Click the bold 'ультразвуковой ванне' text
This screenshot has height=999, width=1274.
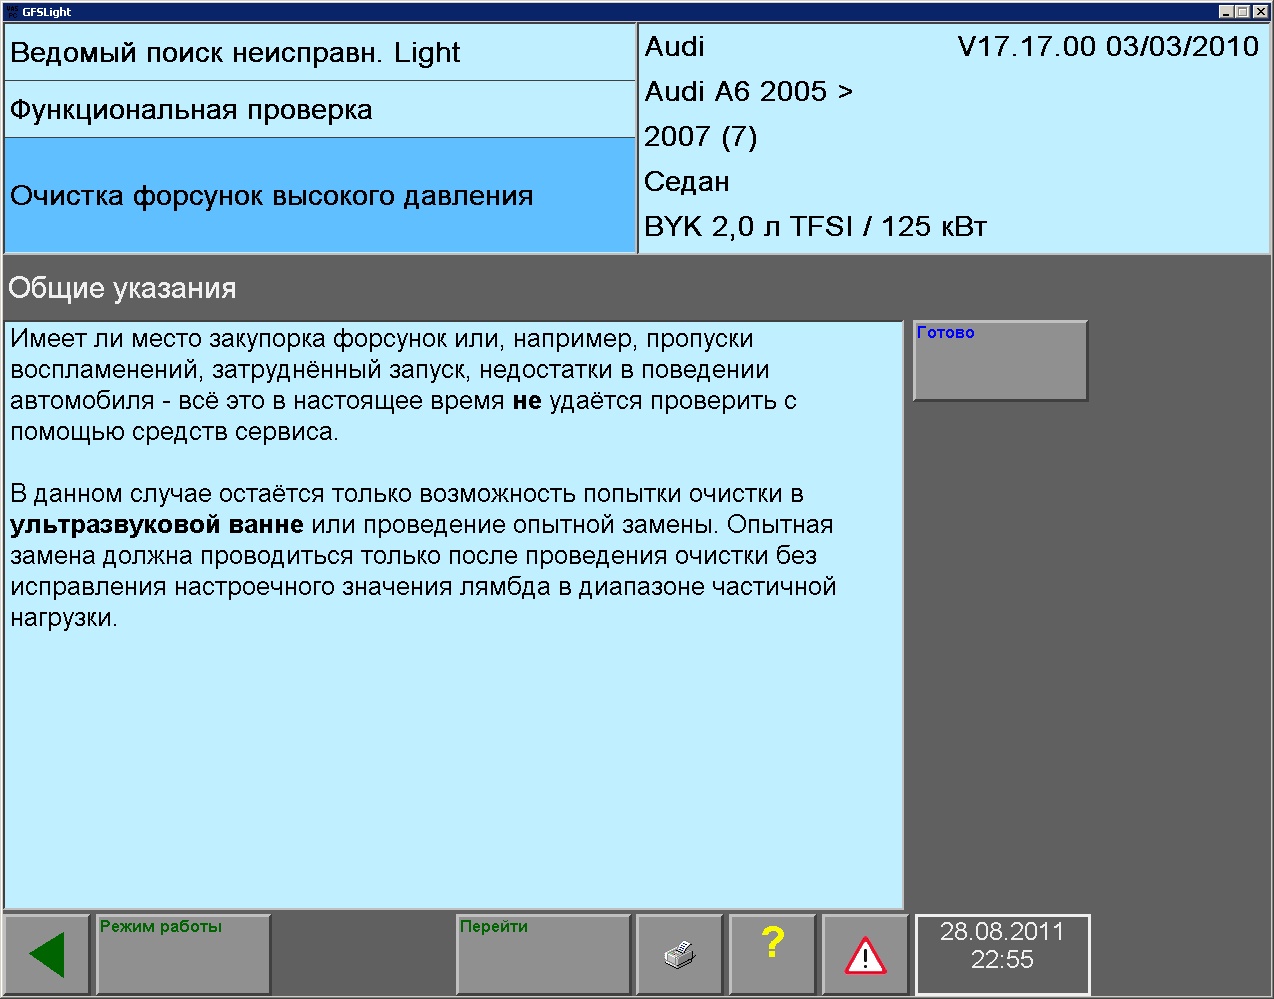pyautogui.click(x=157, y=524)
